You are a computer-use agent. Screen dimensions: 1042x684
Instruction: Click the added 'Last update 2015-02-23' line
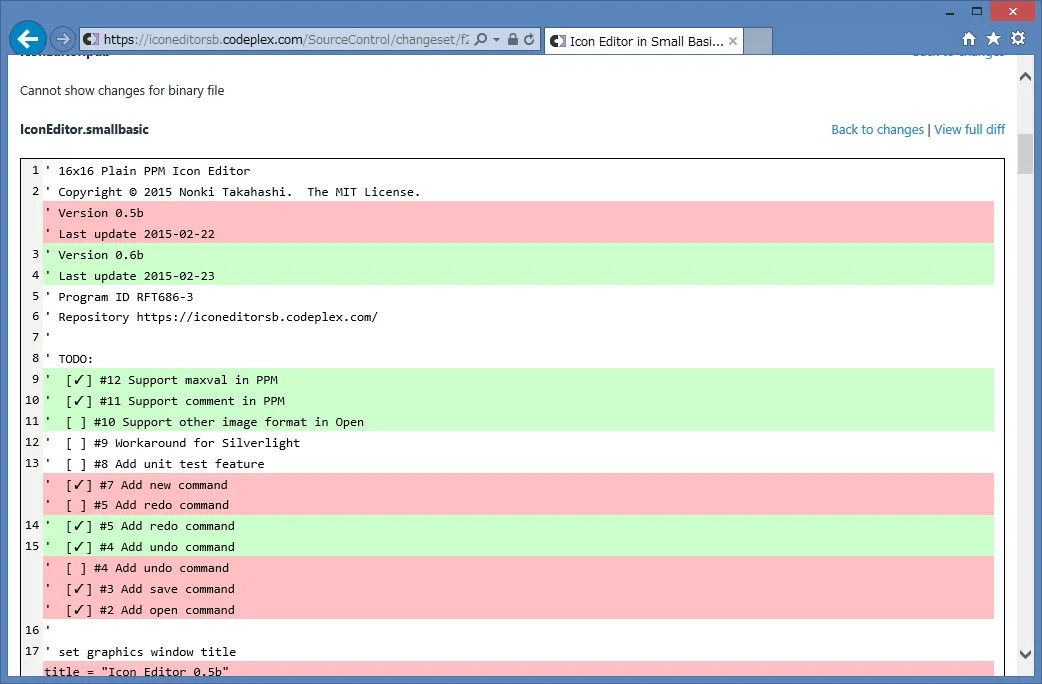point(519,276)
